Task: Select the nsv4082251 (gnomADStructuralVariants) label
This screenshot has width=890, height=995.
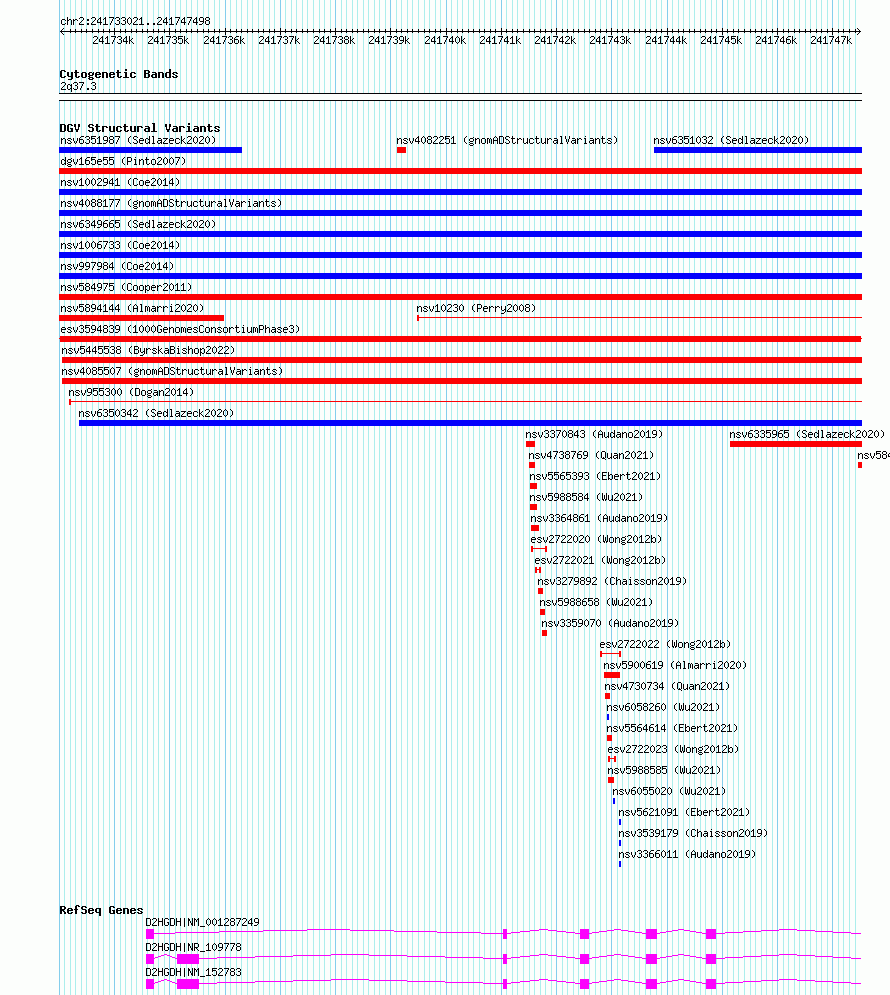Action: click(507, 140)
